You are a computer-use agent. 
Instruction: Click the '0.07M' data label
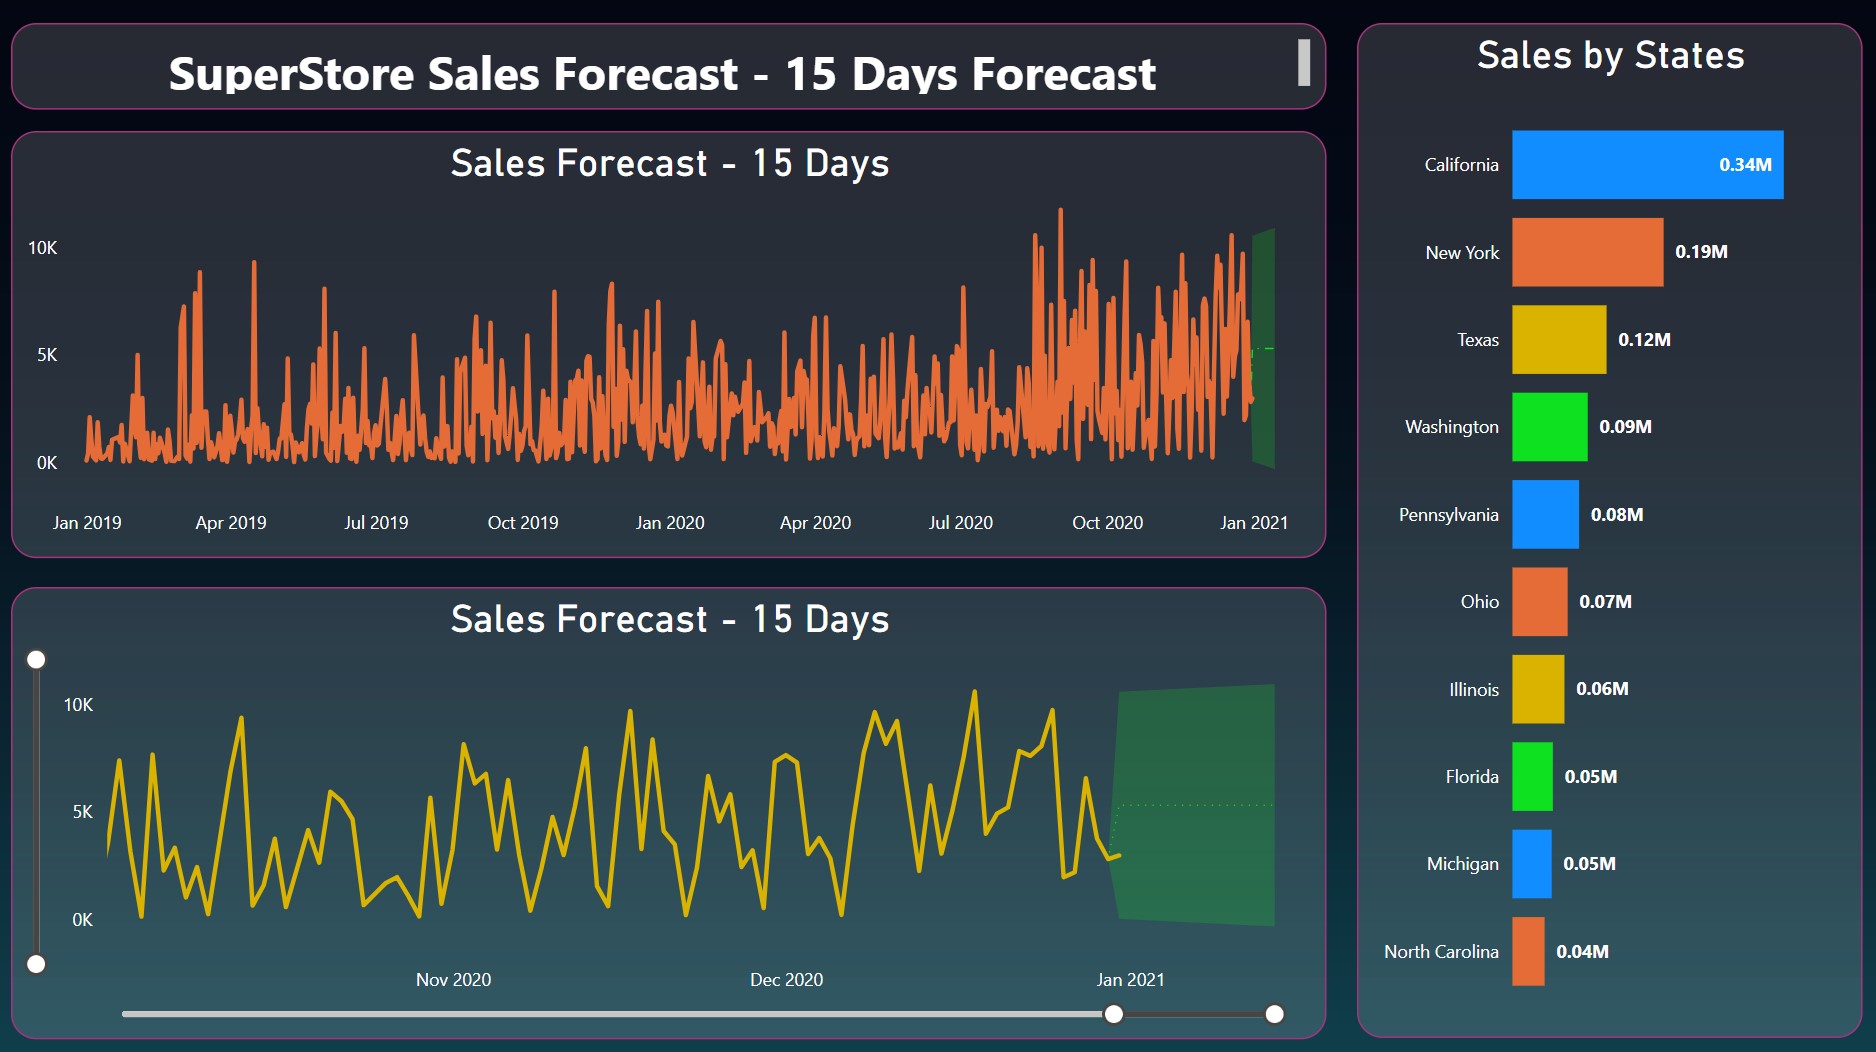tap(1605, 602)
